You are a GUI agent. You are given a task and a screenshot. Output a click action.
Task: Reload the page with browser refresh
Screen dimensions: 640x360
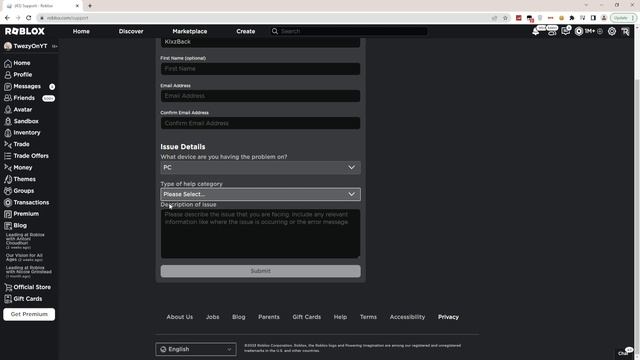click(29, 18)
